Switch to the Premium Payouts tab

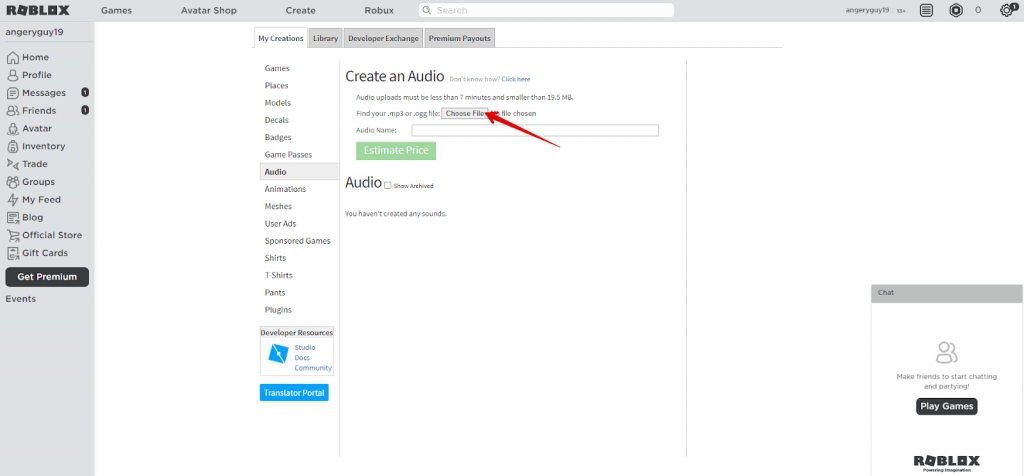click(x=460, y=38)
